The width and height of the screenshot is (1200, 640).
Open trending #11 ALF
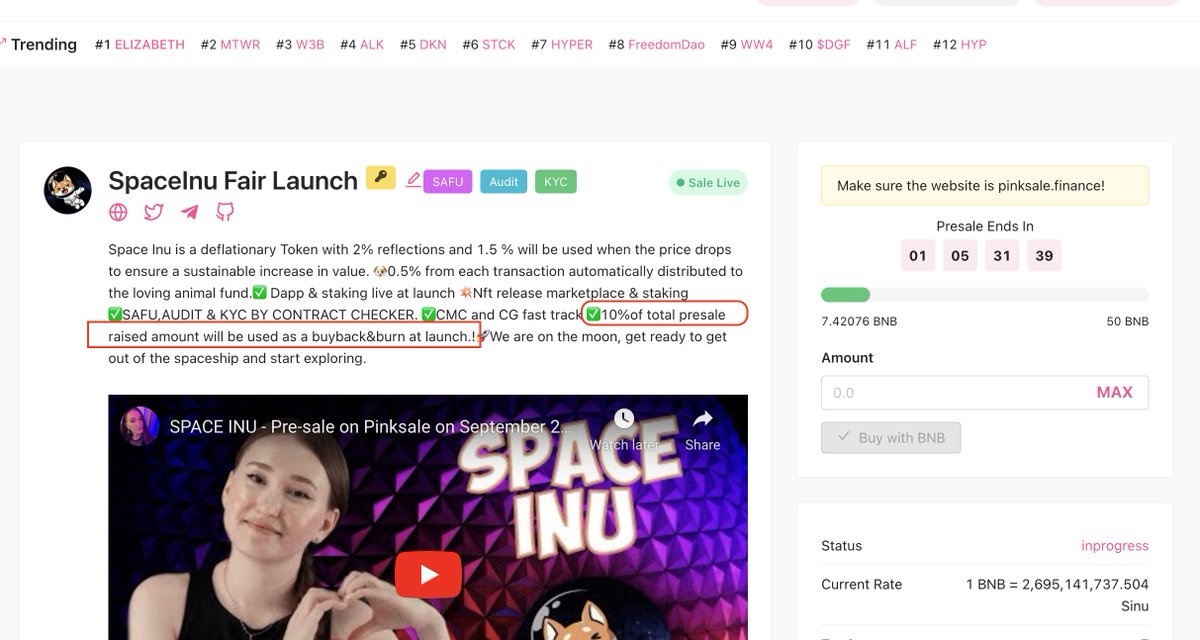click(892, 45)
